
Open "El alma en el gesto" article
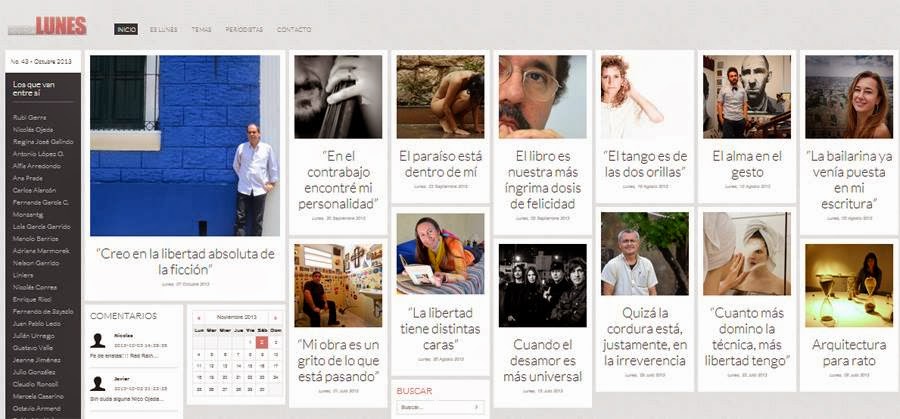click(x=747, y=164)
